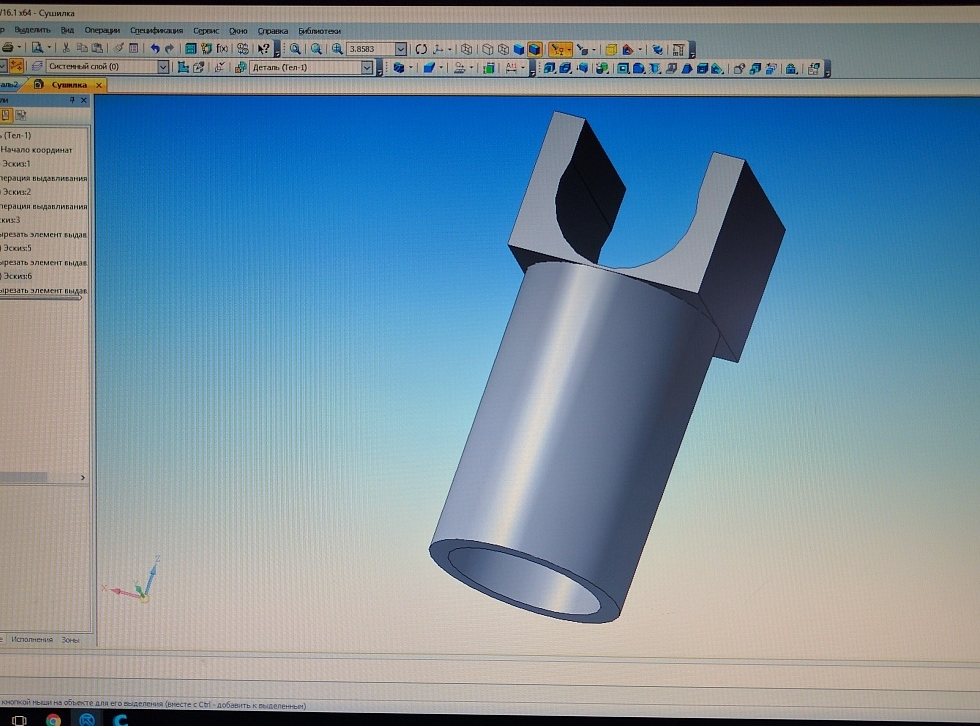Switch to the Исполнения tab
Screen dimensions: 980x726
32,640
